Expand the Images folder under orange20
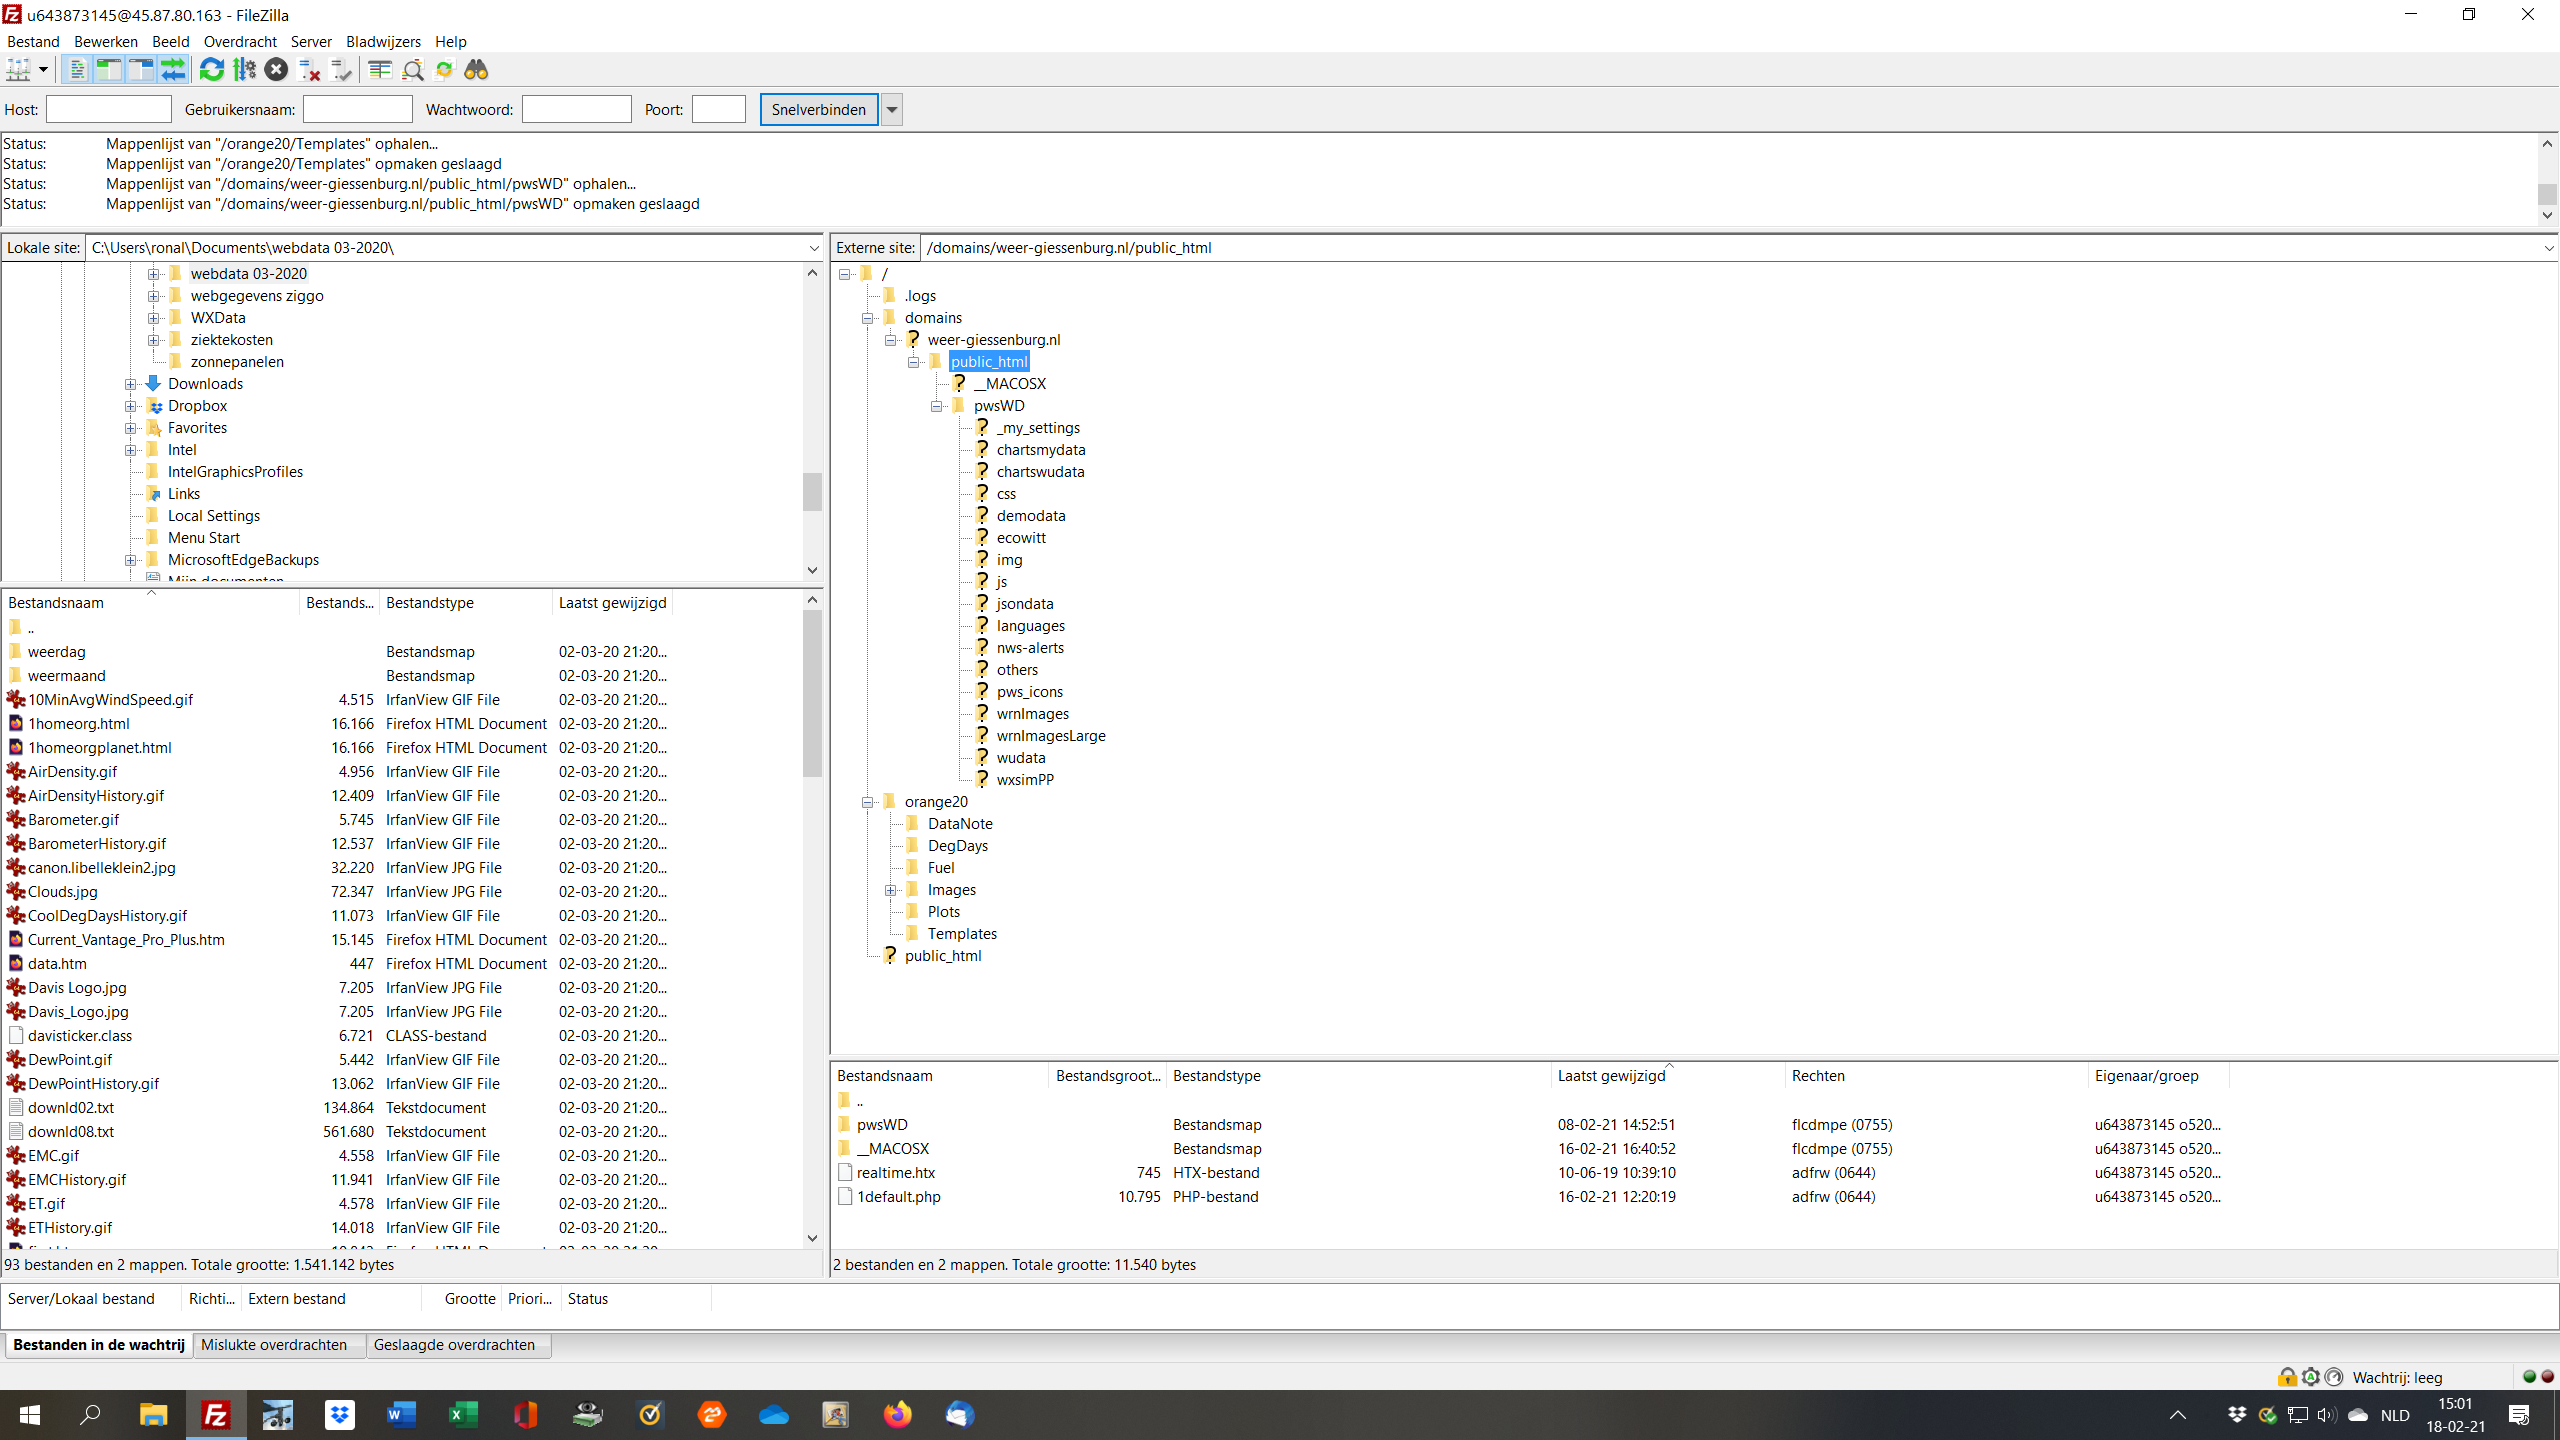 point(891,890)
